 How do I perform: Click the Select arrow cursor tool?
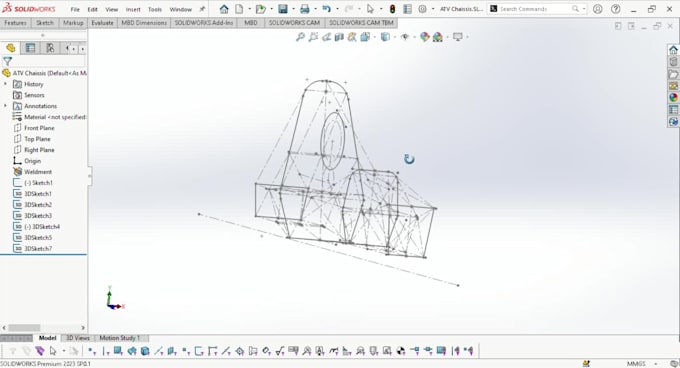(370, 9)
